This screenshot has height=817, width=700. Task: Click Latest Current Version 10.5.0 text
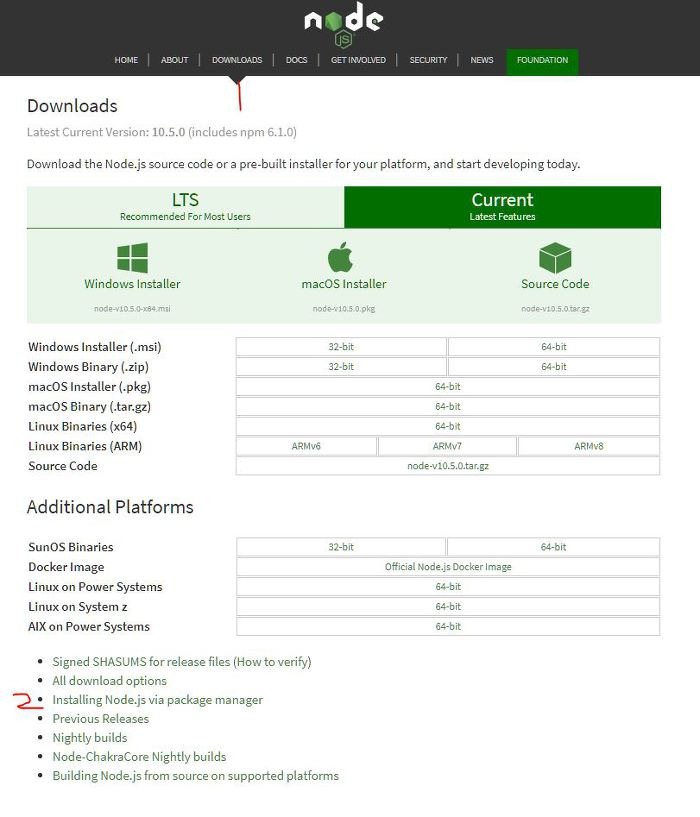[162, 132]
